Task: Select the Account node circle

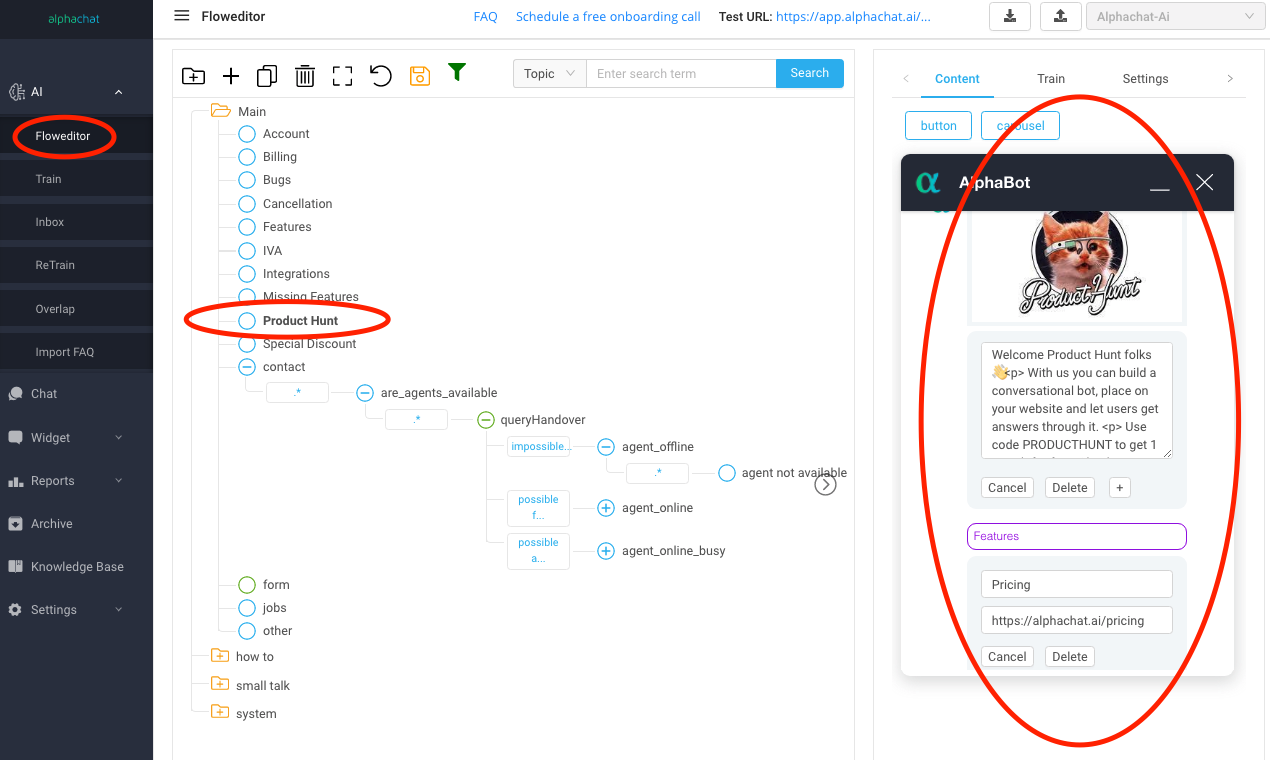Action: tap(247, 134)
